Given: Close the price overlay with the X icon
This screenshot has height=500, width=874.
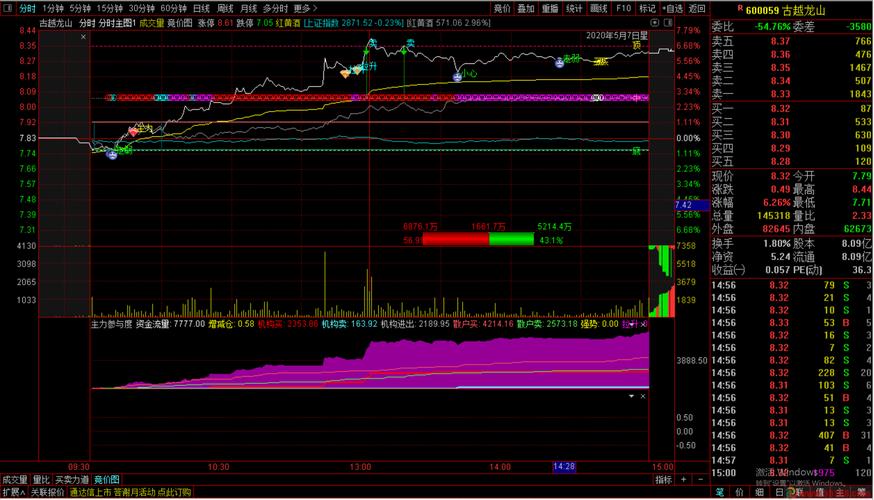Looking at the screenshot, I should pyautogui.click(x=645, y=396).
